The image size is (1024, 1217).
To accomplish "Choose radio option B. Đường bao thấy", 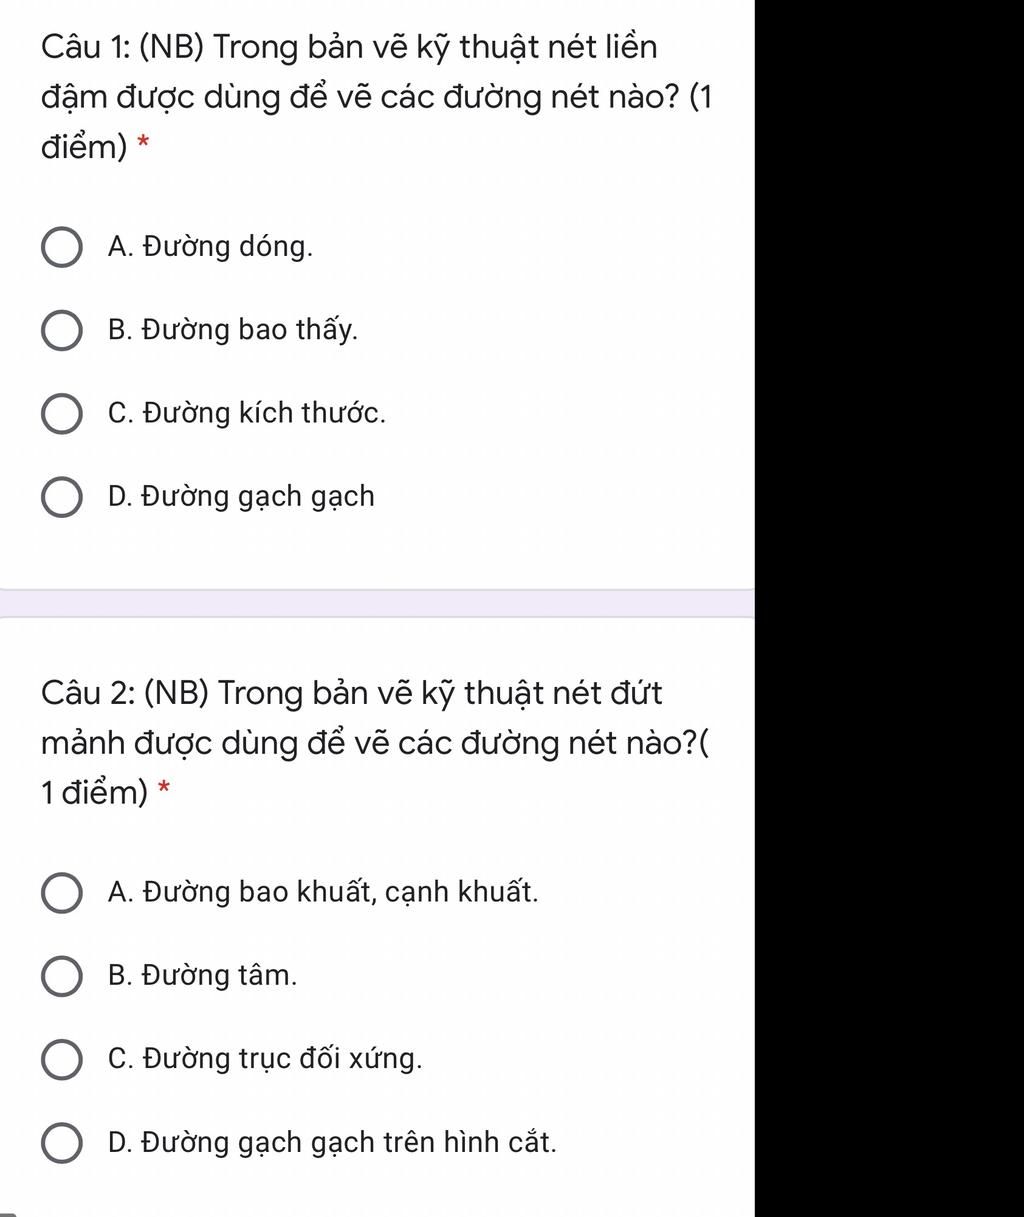I will click(x=61, y=331).
